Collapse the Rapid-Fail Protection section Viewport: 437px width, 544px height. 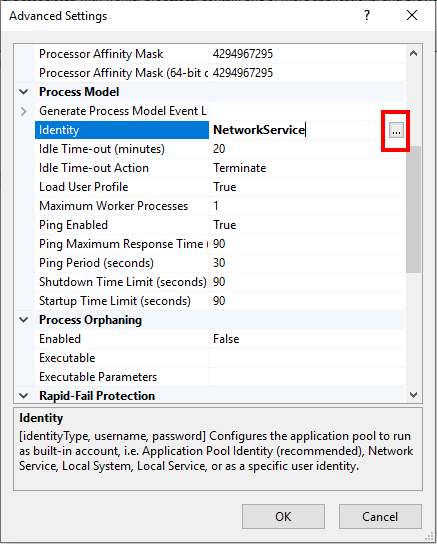[24, 396]
